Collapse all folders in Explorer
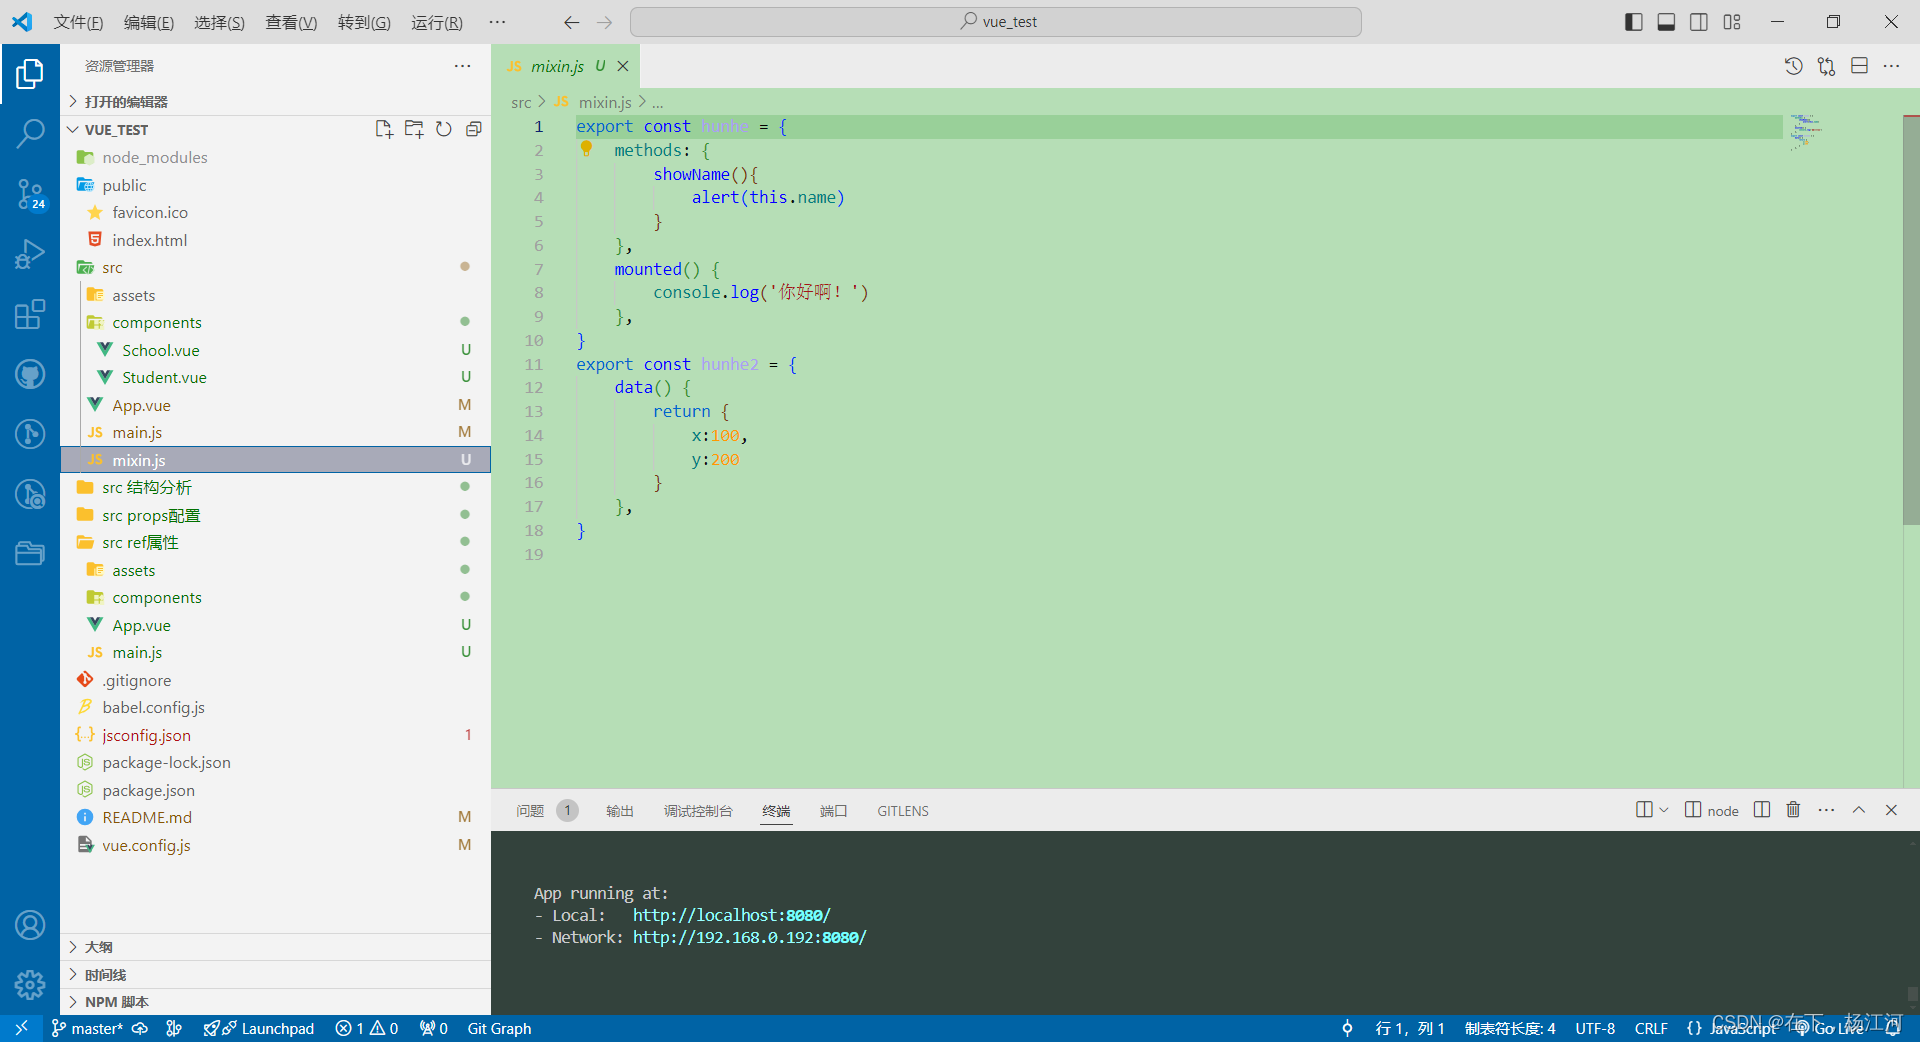The image size is (1920, 1042). [x=474, y=129]
